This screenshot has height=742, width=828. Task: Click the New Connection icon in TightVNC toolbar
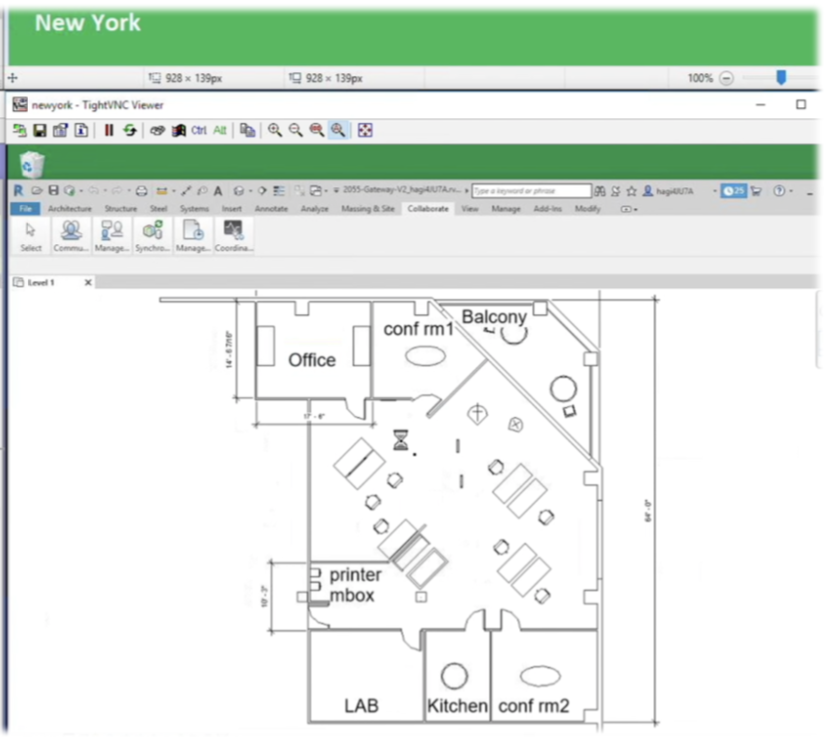coord(20,130)
